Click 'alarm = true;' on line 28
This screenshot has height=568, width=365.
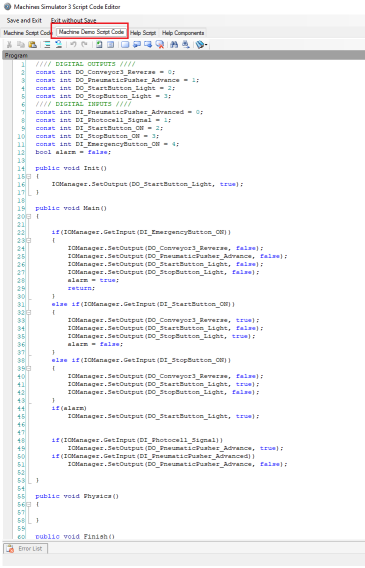93,280
